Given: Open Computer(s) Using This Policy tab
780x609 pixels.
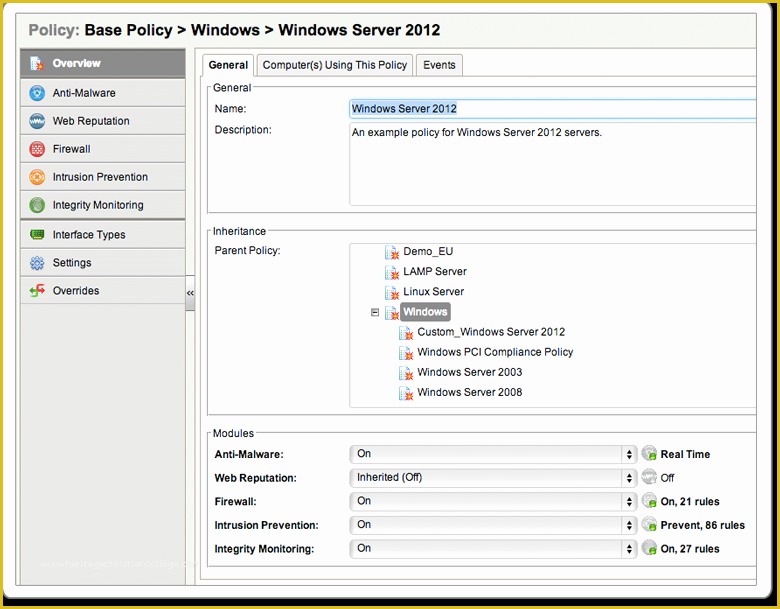Looking at the screenshot, I should click(x=335, y=65).
